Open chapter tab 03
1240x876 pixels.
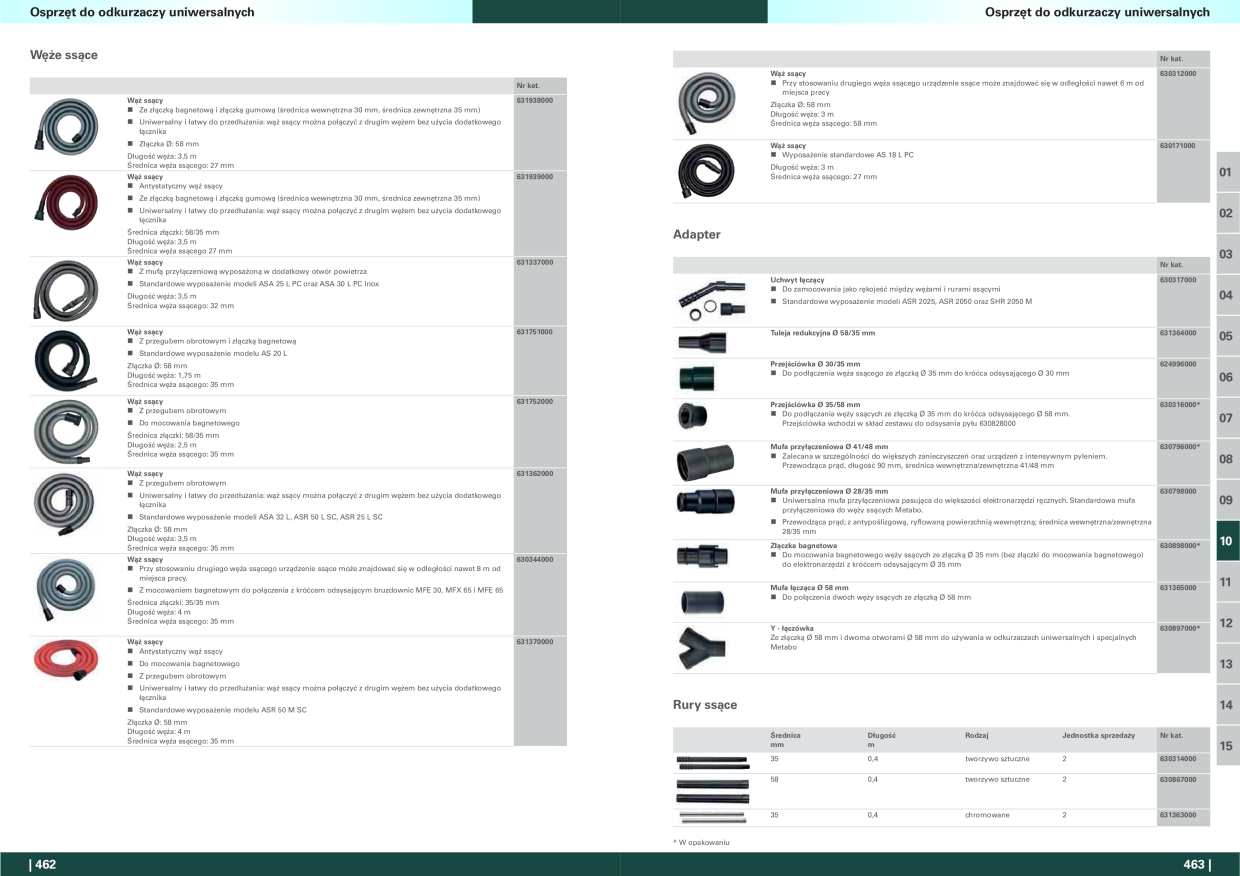[x=1226, y=254]
